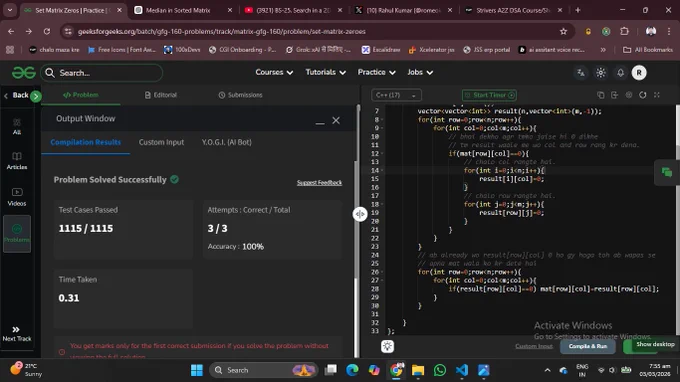Open File Explorer from the taskbar
The image size is (680, 382).
click(x=418, y=370)
